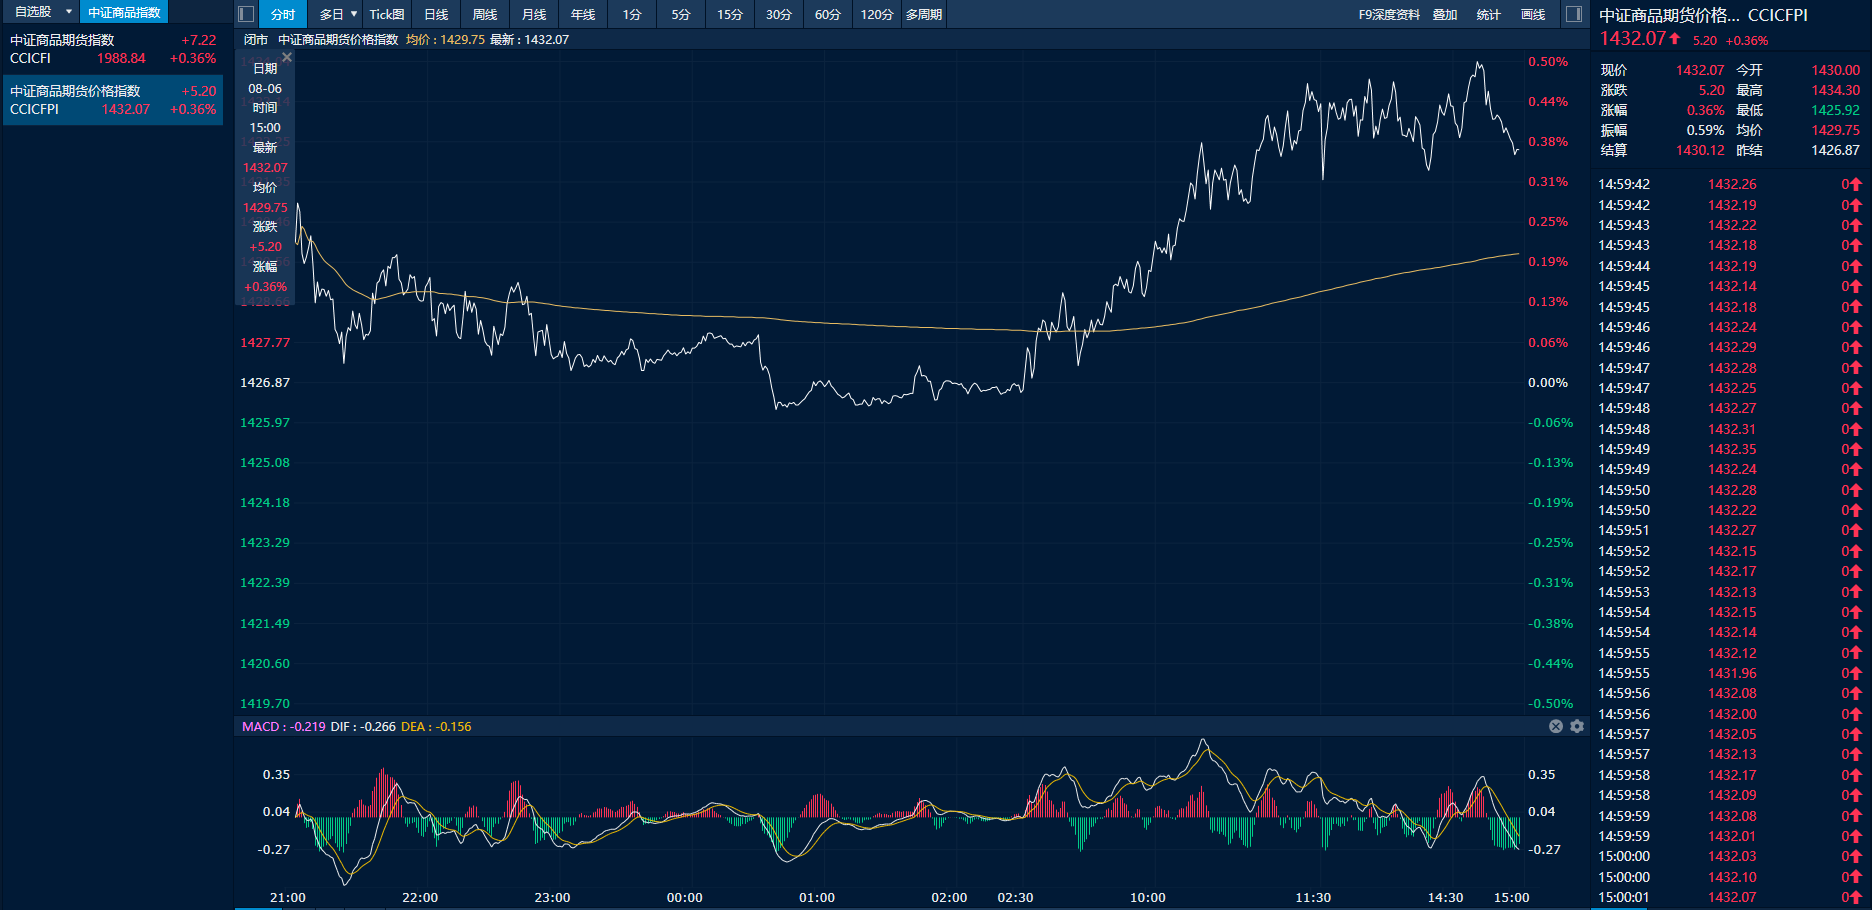Open F9深度资料 details
Viewport: 1872px width, 910px height.
[x=1388, y=14]
